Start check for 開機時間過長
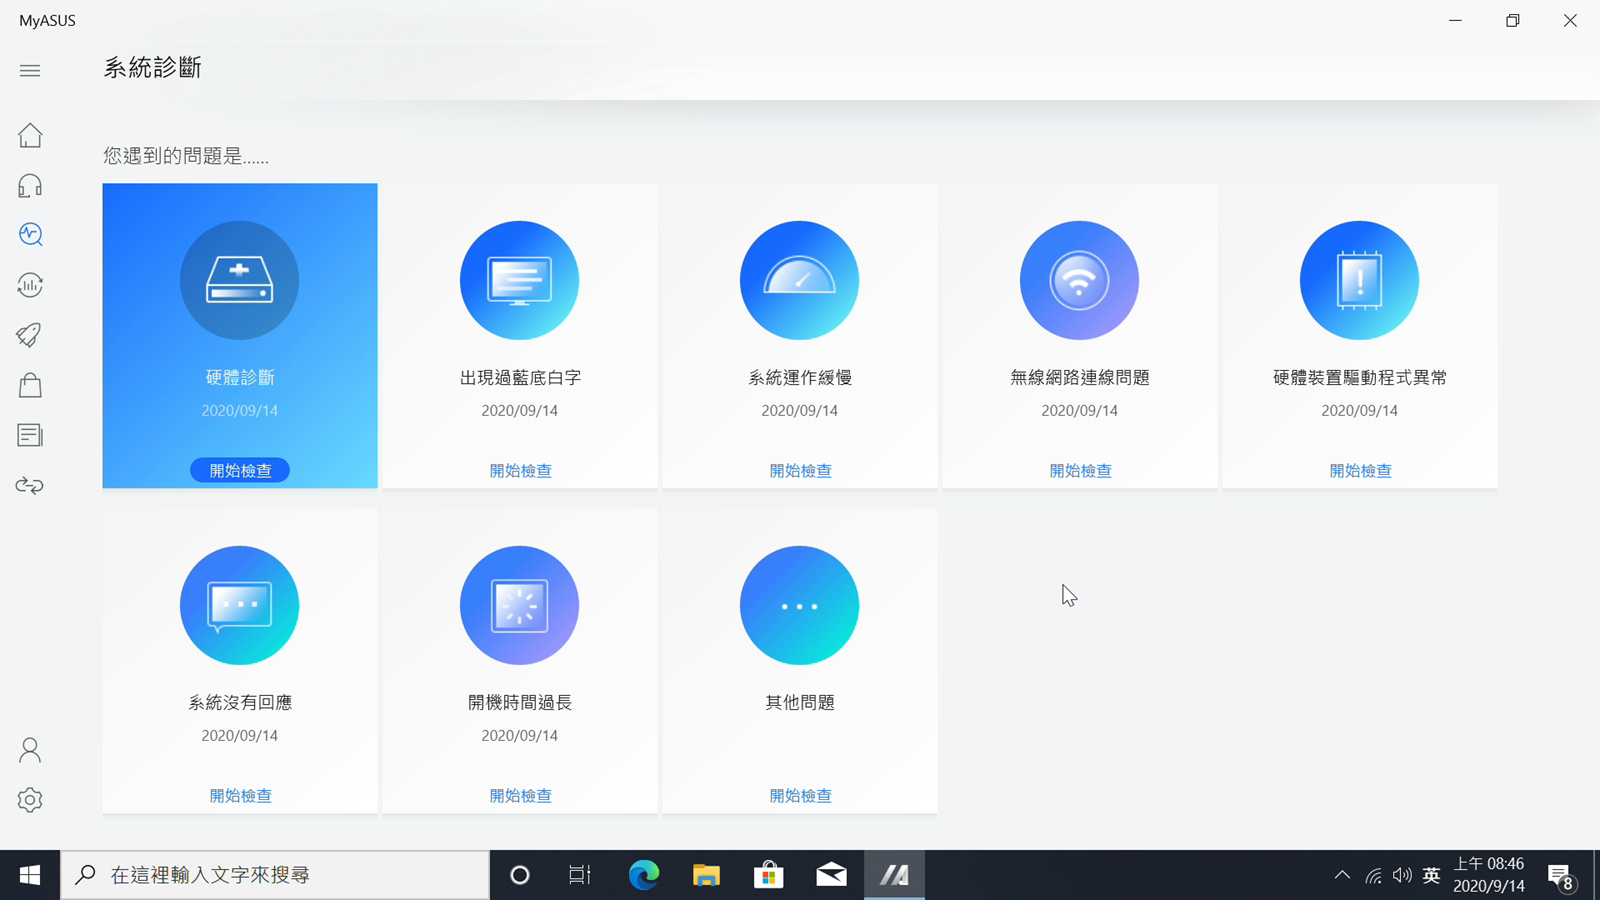Screen dimensions: 1600x900 (520, 795)
